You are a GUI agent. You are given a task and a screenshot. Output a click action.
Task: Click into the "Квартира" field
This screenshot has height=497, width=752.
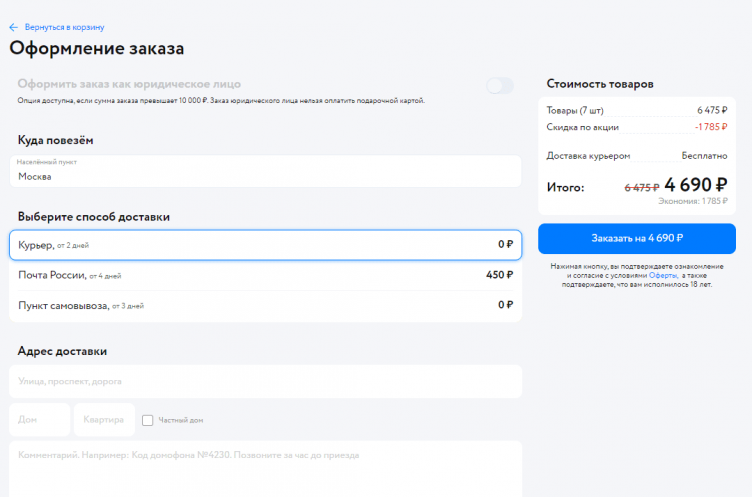[x=104, y=420]
